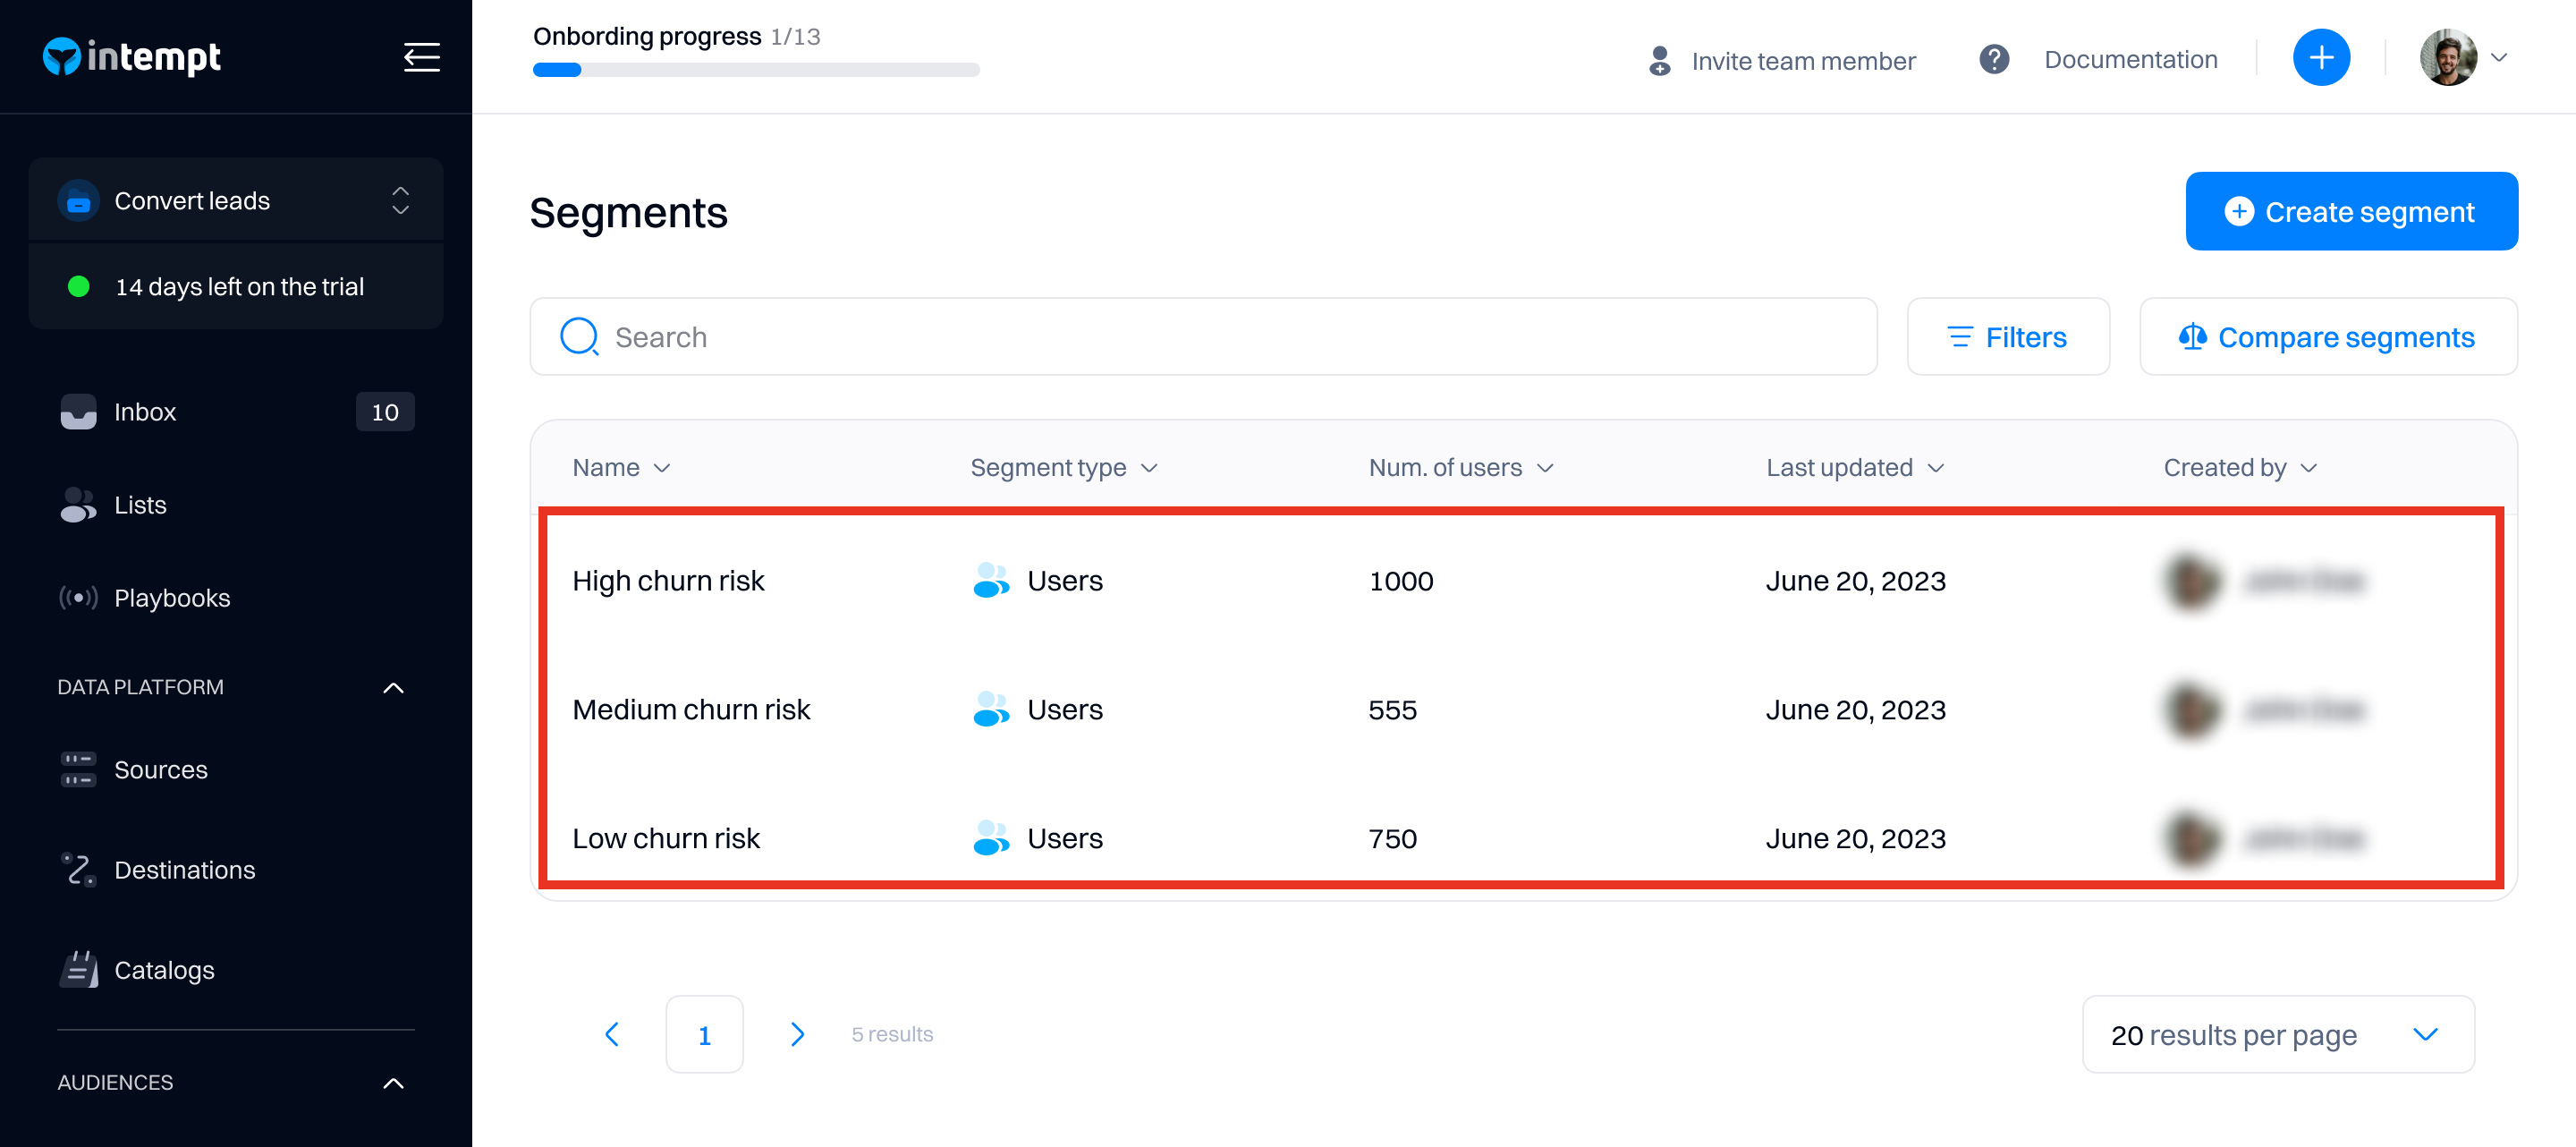Click the Catalogs icon
This screenshot has height=1147, width=2576.
[78, 969]
